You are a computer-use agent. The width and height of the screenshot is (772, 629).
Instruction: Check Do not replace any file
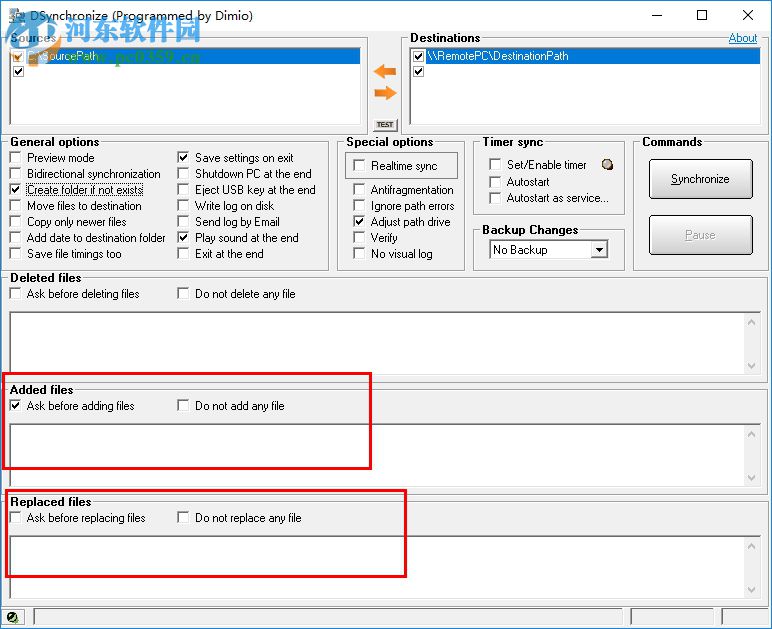183,518
